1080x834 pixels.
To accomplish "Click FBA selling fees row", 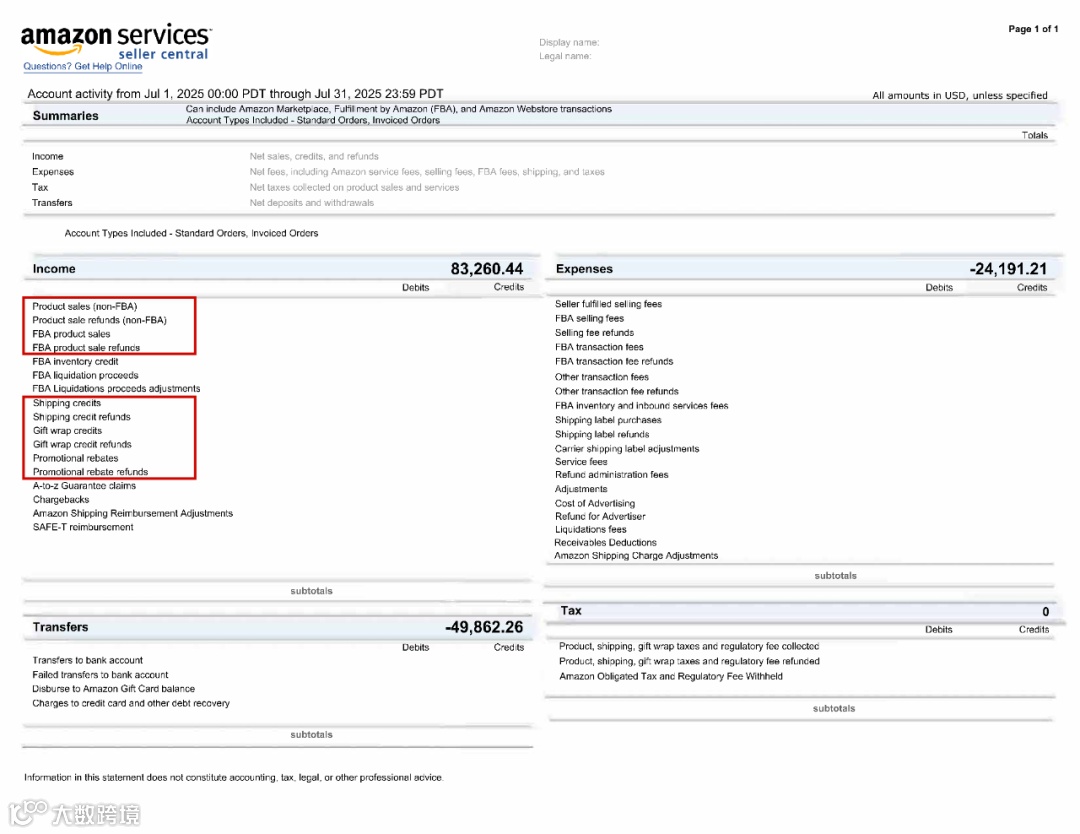I will [590, 318].
